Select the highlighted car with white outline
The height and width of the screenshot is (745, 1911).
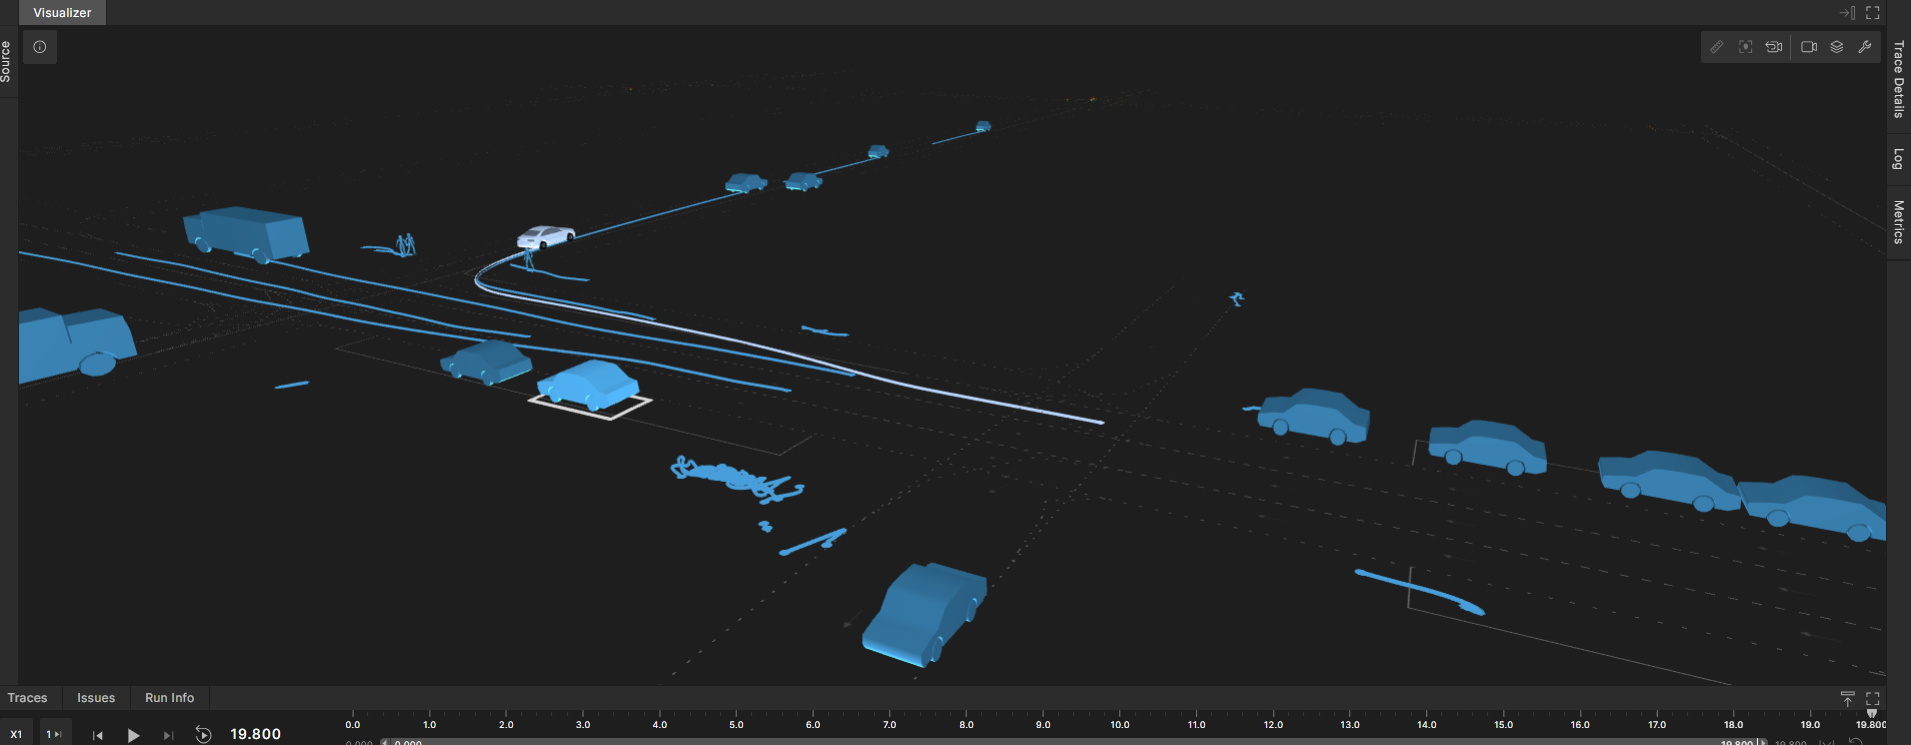588,386
